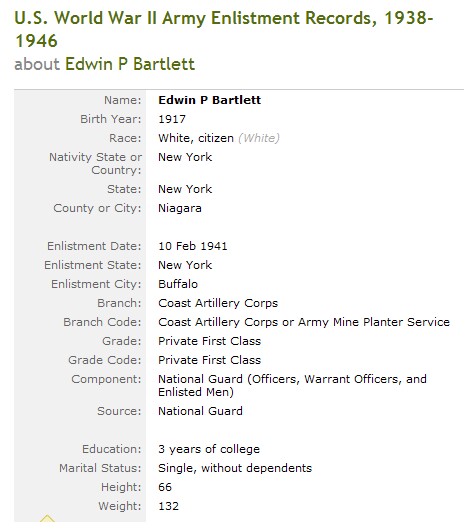Open the U.S. World War II Army Enlistment Records title

click(x=224, y=29)
